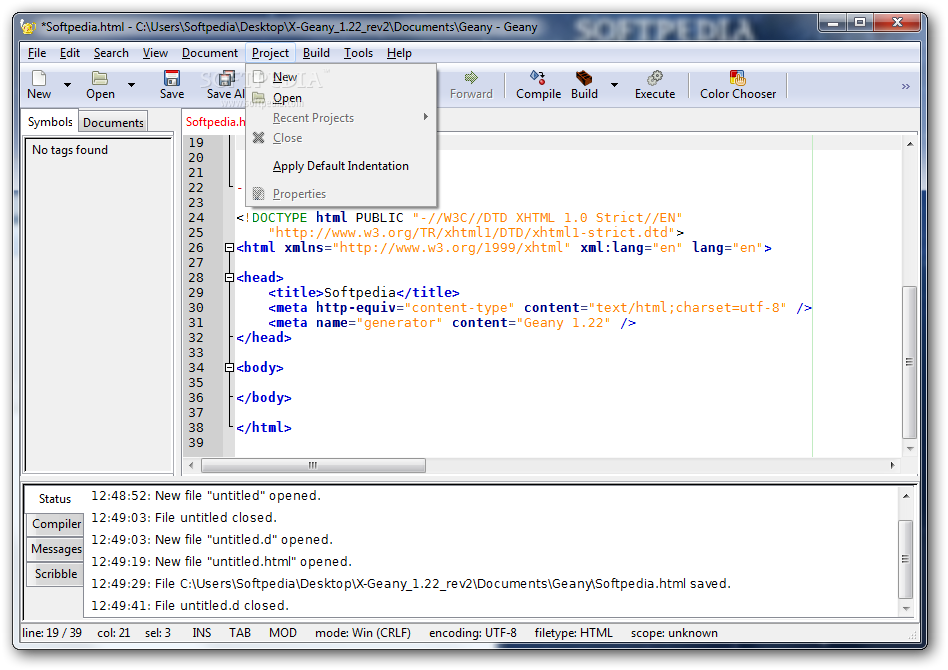Open the Search menu
Image resolution: width=948 pixels, height=670 pixels.
pos(111,53)
